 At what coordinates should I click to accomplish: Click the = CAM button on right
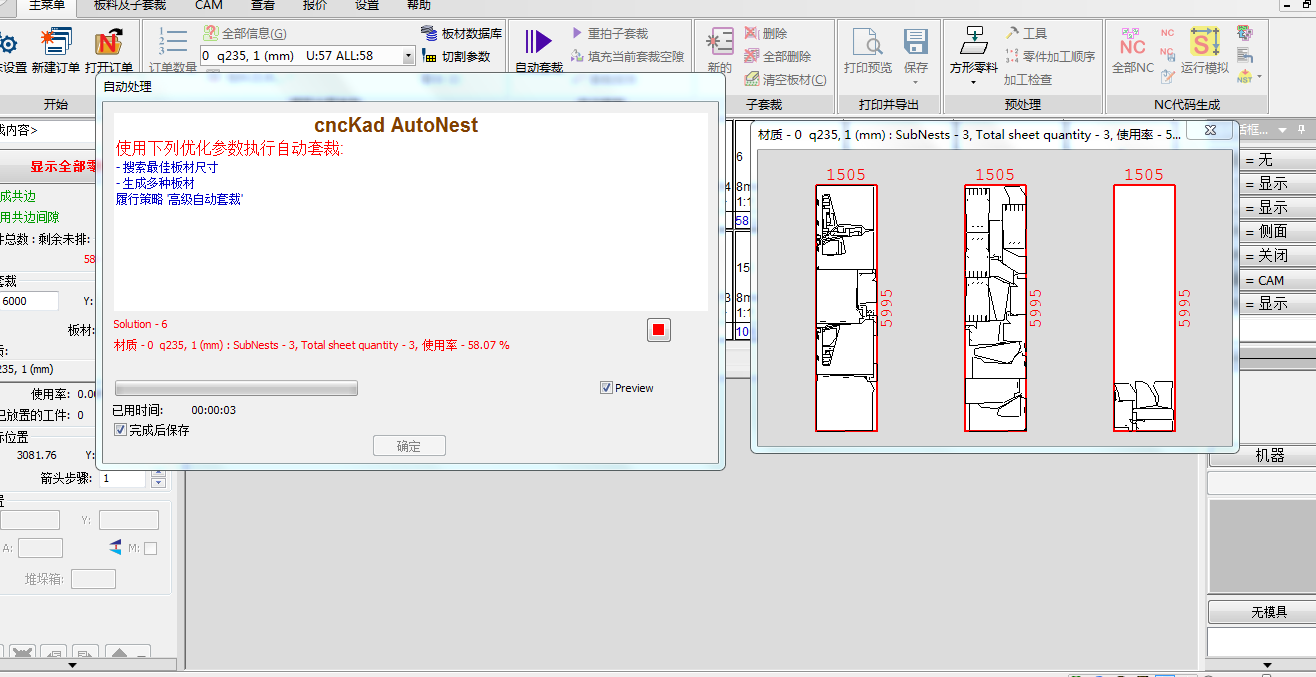coord(1277,280)
